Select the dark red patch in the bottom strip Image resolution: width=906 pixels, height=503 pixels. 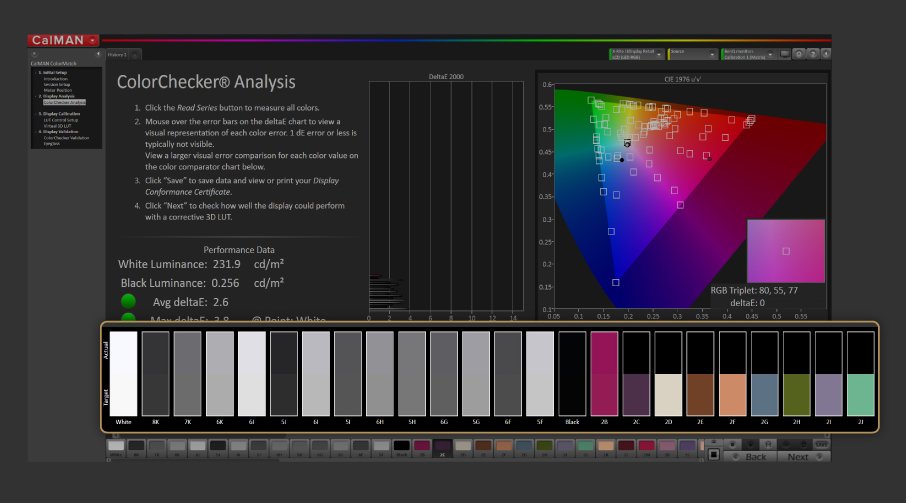[x=626, y=446]
